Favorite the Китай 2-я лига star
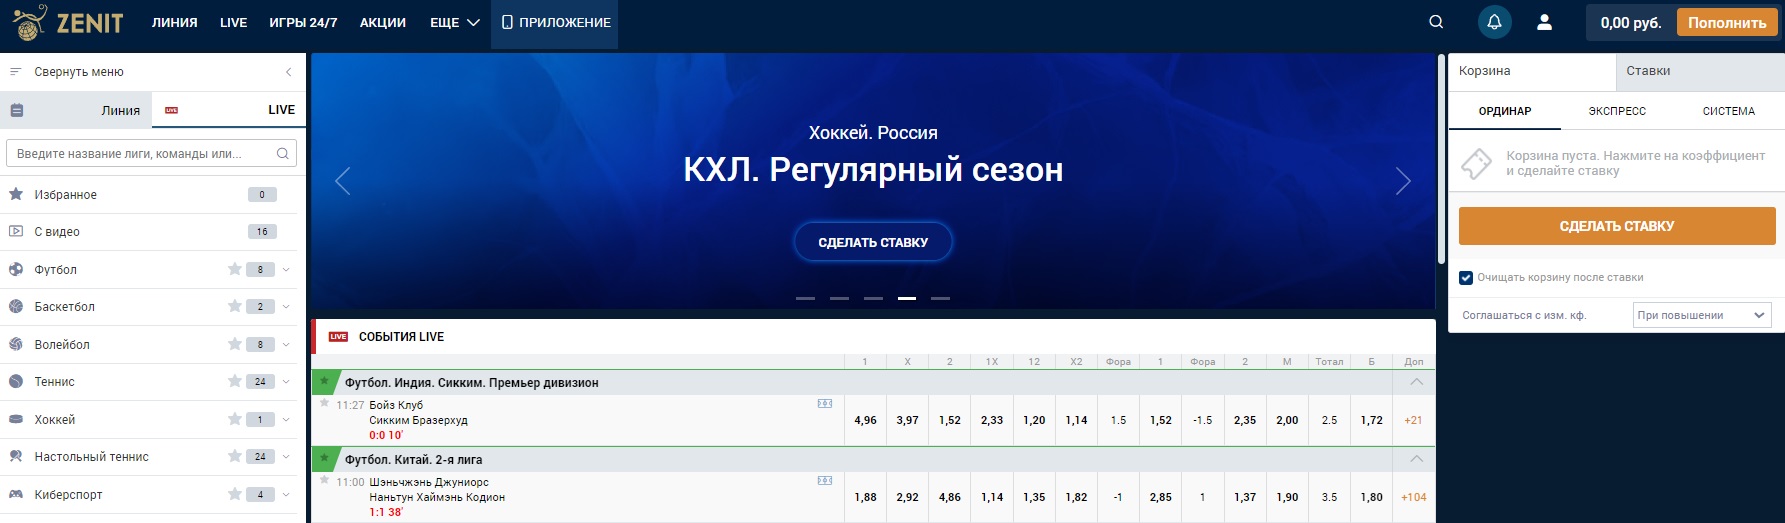 (x=324, y=459)
